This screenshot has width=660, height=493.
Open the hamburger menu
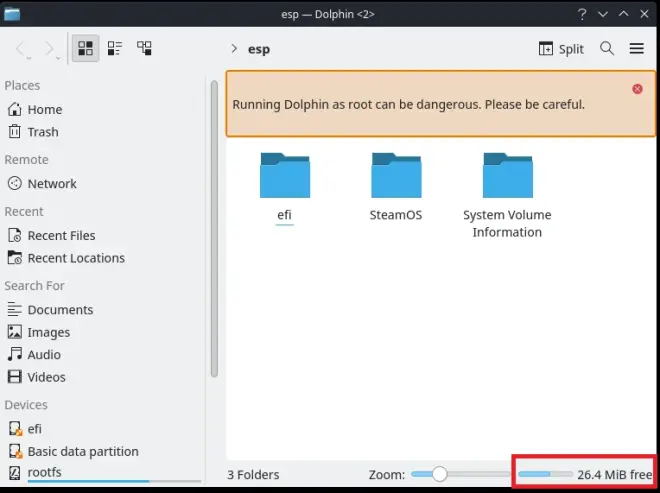pos(636,48)
